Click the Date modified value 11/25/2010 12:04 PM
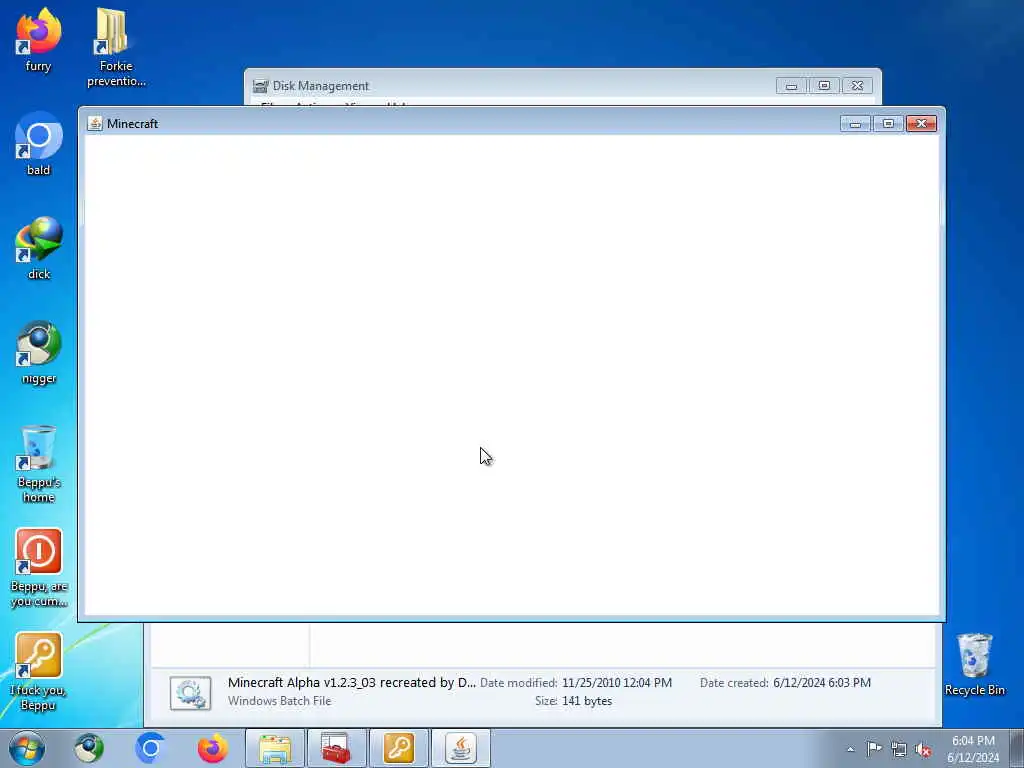The image size is (1024, 768). (x=616, y=682)
